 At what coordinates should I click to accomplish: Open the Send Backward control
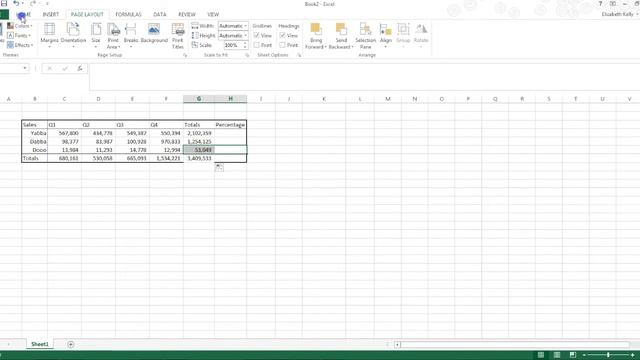click(341, 36)
